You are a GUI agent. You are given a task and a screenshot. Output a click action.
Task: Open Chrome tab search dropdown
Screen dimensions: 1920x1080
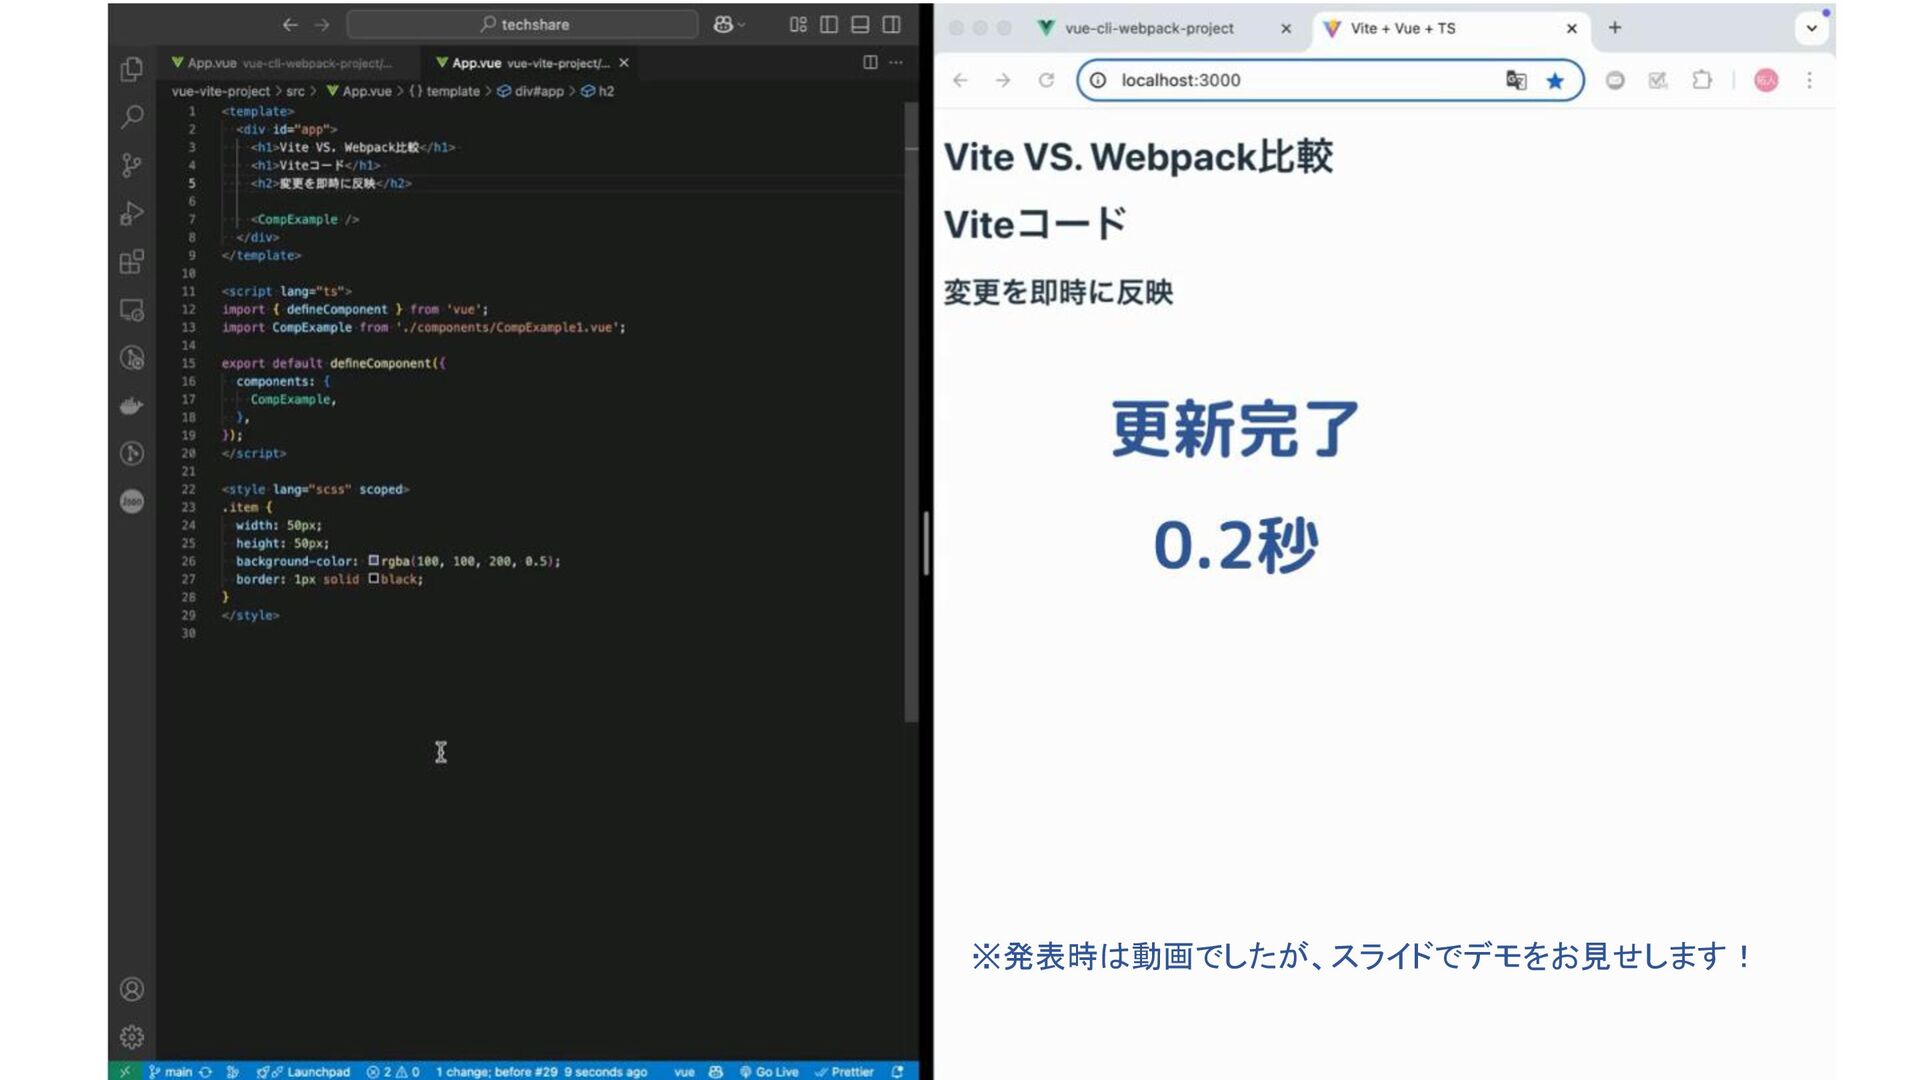tap(1811, 28)
